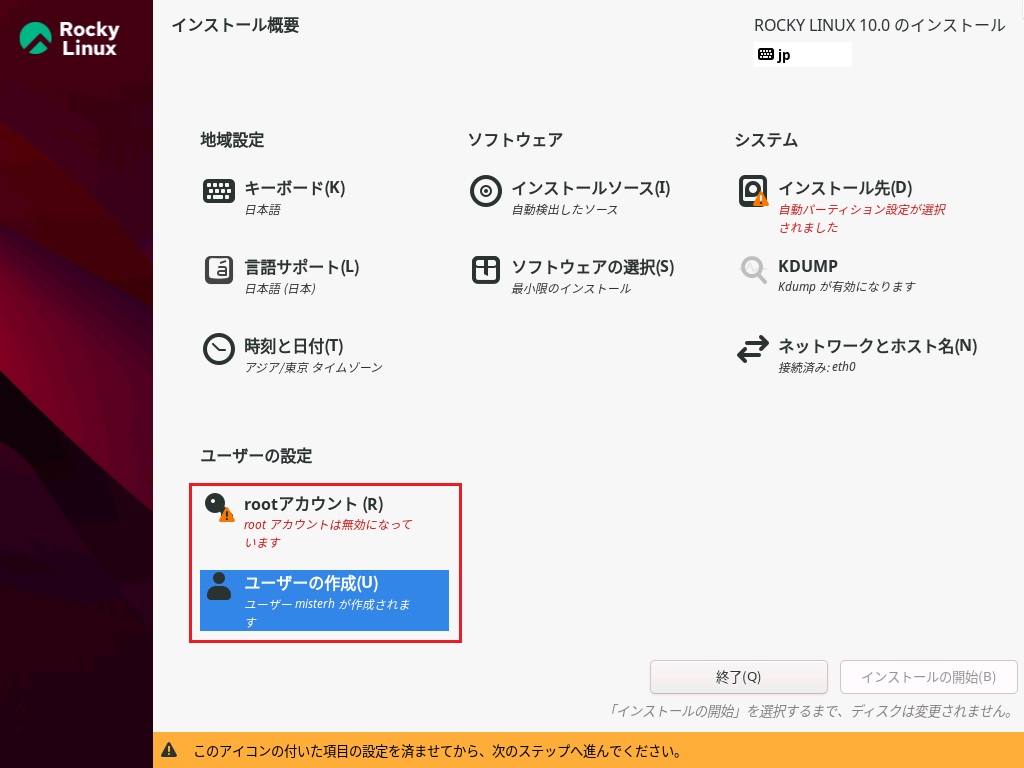Image resolution: width=1024 pixels, height=768 pixels.
Task: Click the KDUMP magnifier icon
Action: point(753,270)
